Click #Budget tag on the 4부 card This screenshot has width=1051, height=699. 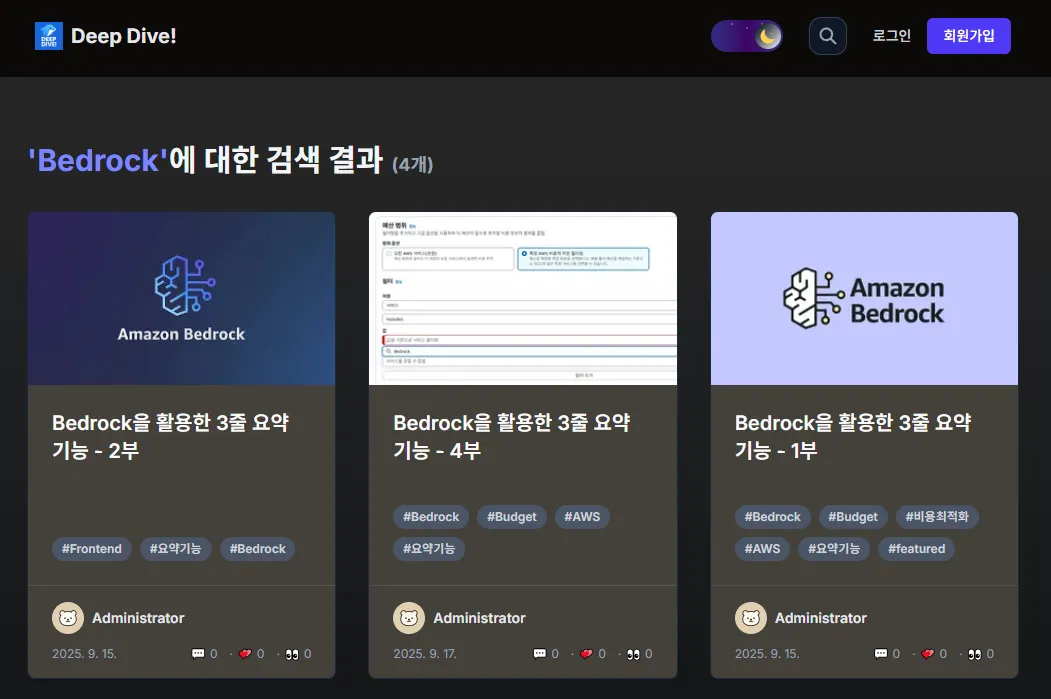[x=512, y=517]
